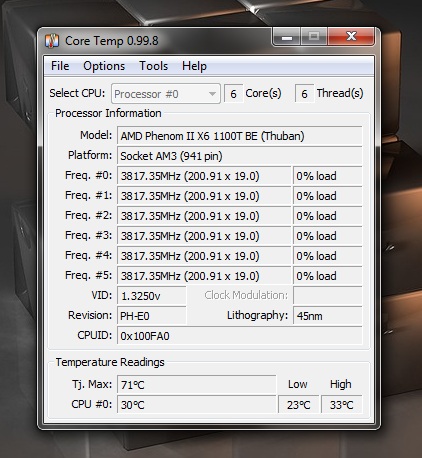
Task: Click the Lithography 45nm field
Action: [327, 316]
